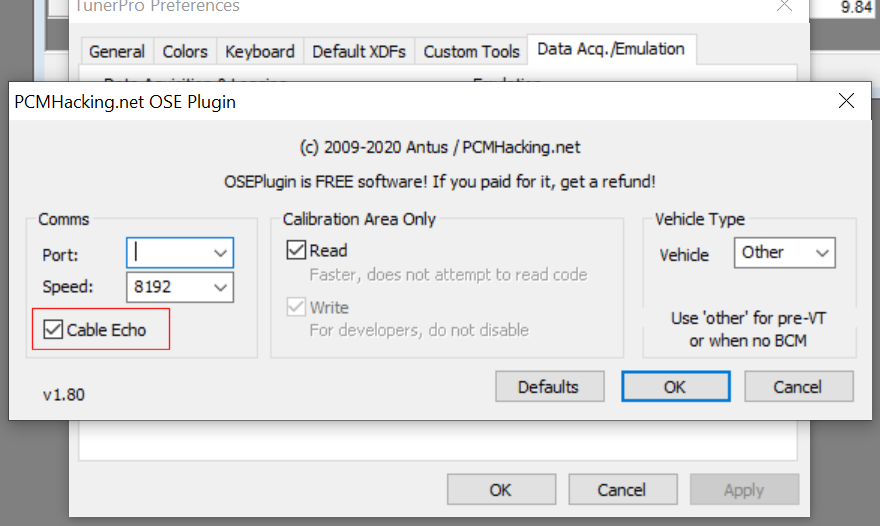The width and height of the screenshot is (880, 526).
Task: Click Cancel in TunerPro Preferences window
Action: pos(622,490)
